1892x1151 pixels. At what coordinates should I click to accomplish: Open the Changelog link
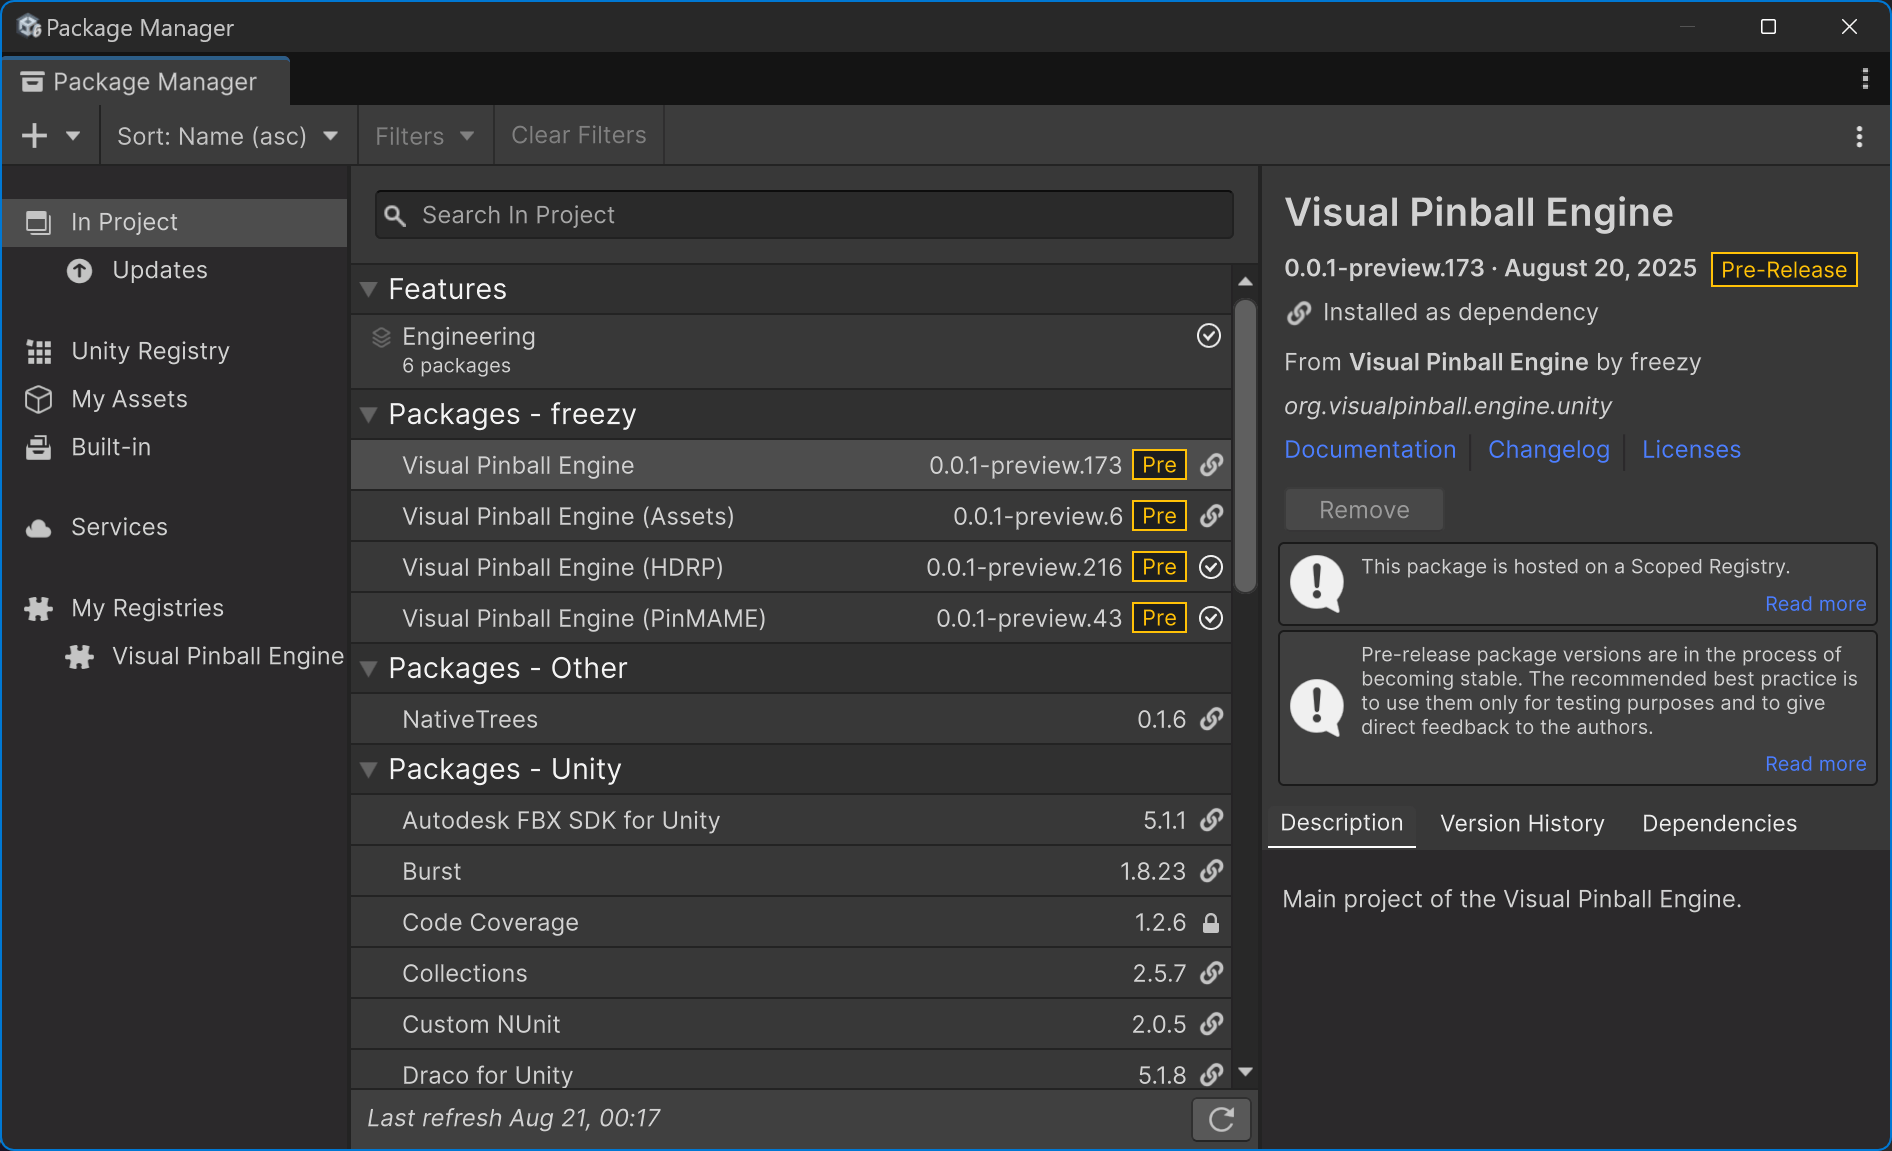pyautogui.click(x=1548, y=450)
